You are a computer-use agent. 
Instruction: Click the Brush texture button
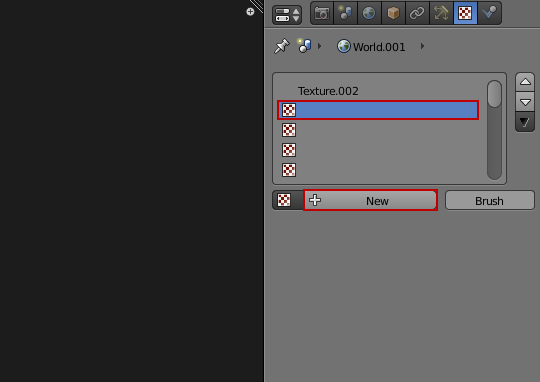tap(490, 200)
